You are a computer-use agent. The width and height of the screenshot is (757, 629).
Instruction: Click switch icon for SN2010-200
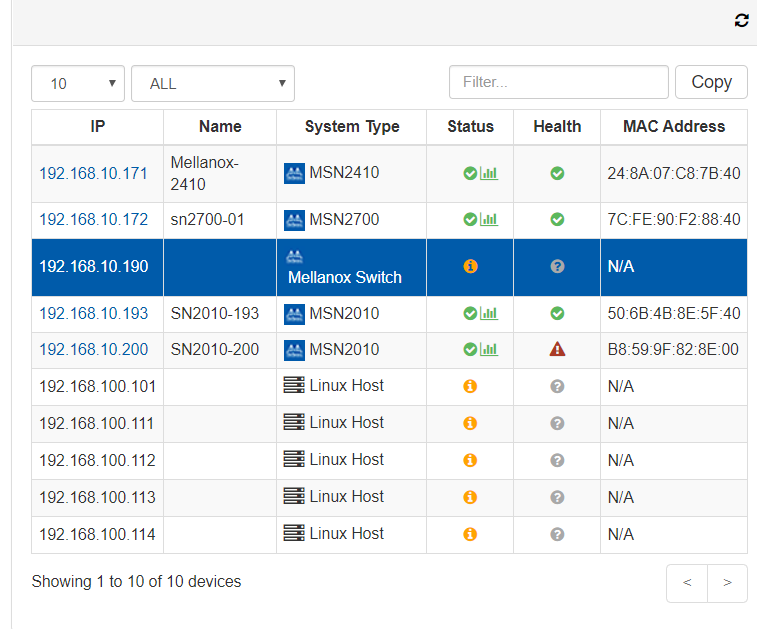[x=294, y=350]
